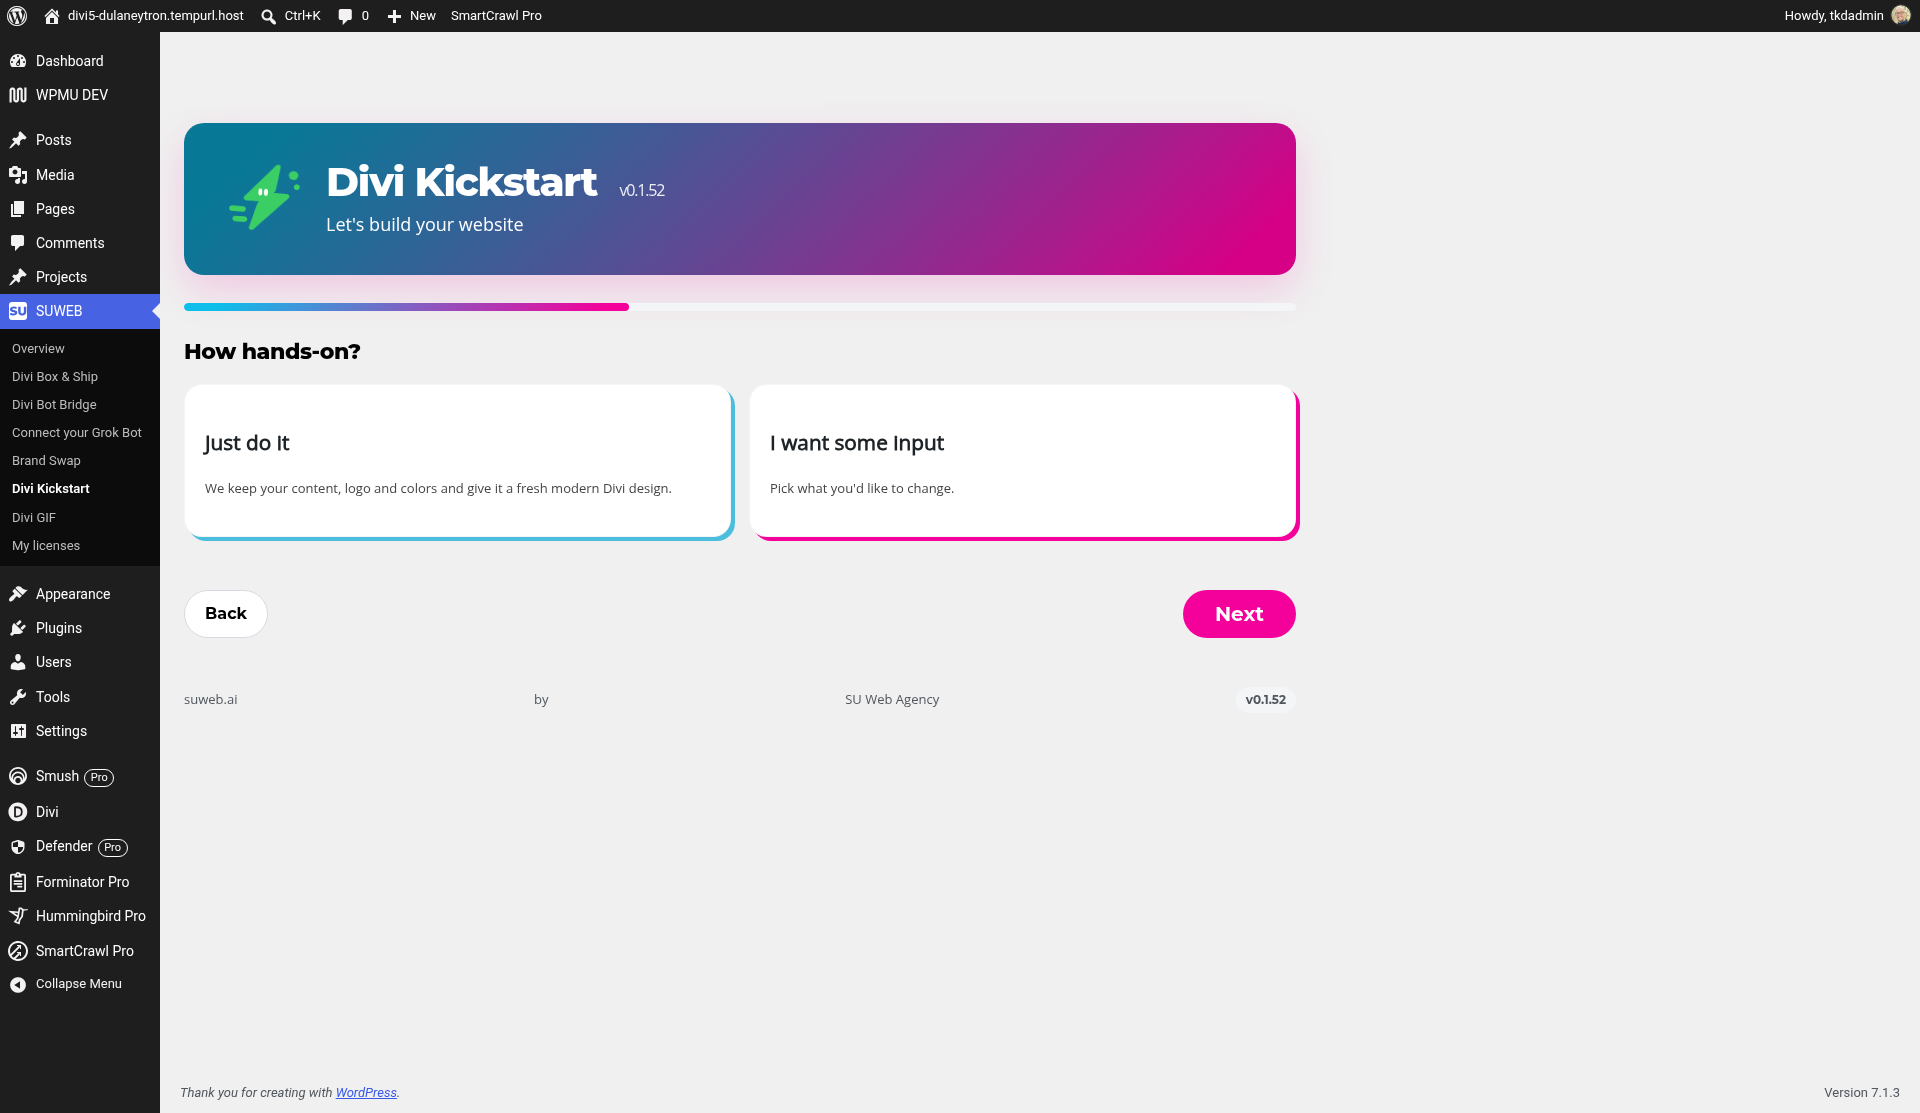Click the wizard progress bar
This screenshot has width=1920, height=1113.
740,307
